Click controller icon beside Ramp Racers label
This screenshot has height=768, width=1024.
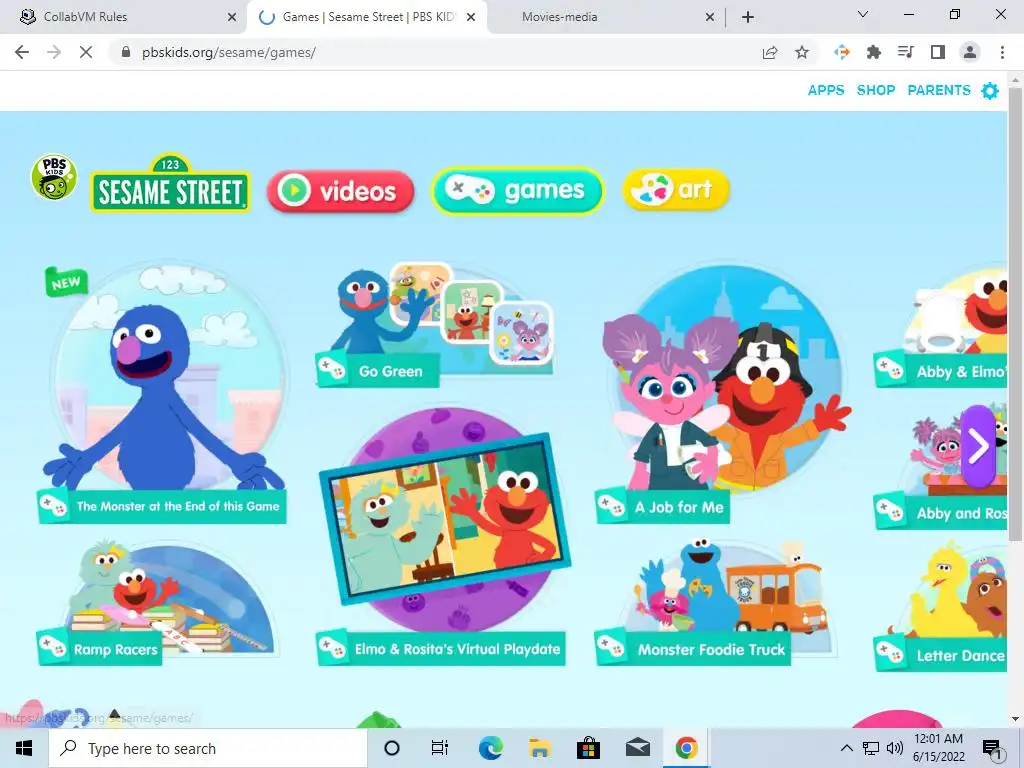(53, 648)
